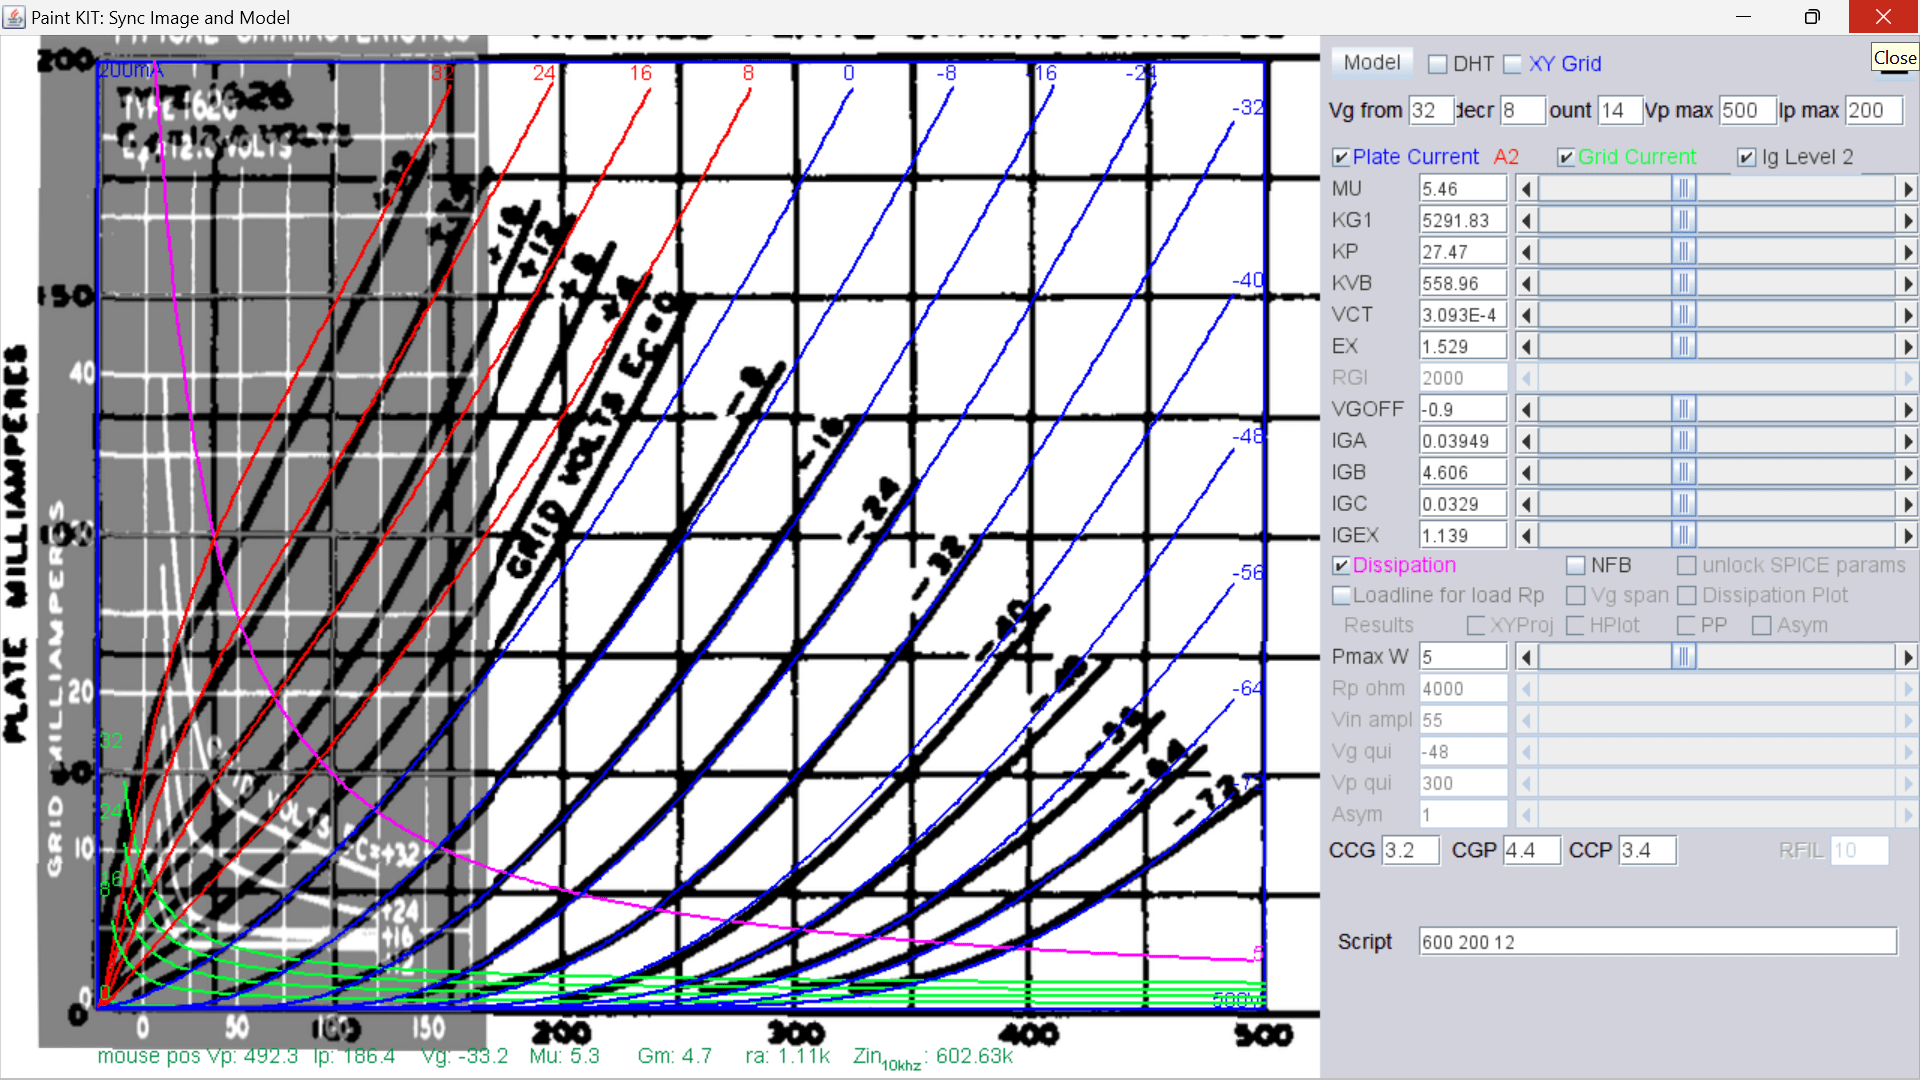This screenshot has width=1920, height=1080.
Task: Increase IGC with right arrow
Action: [x=1907, y=504]
